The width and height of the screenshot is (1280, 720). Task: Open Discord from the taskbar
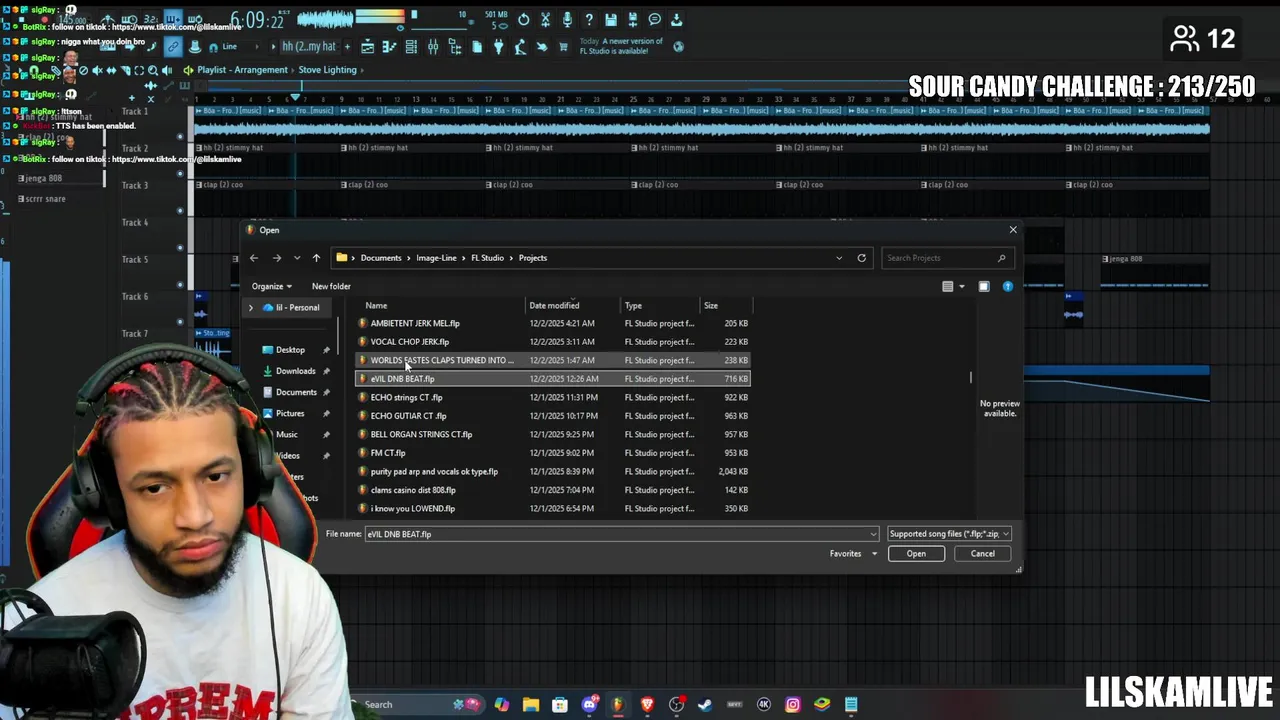point(590,705)
